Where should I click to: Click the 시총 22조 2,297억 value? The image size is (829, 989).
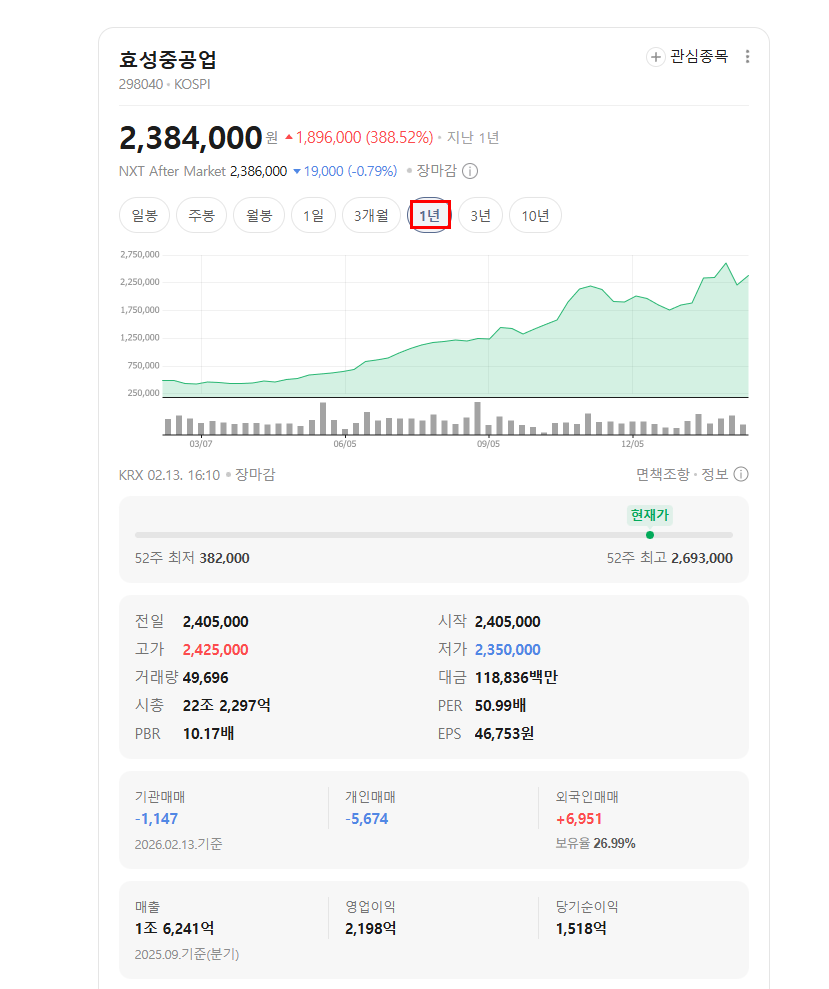(227, 706)
